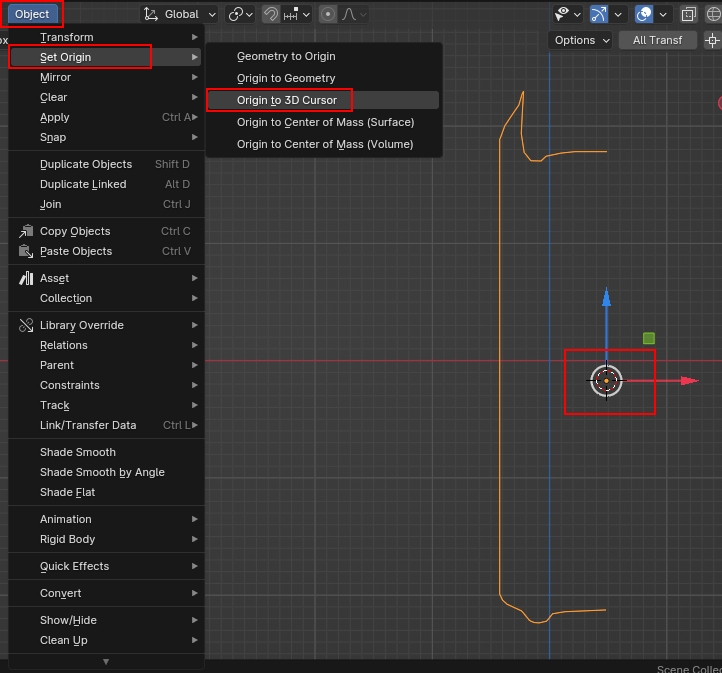Open the Object menu

[32, 14]
